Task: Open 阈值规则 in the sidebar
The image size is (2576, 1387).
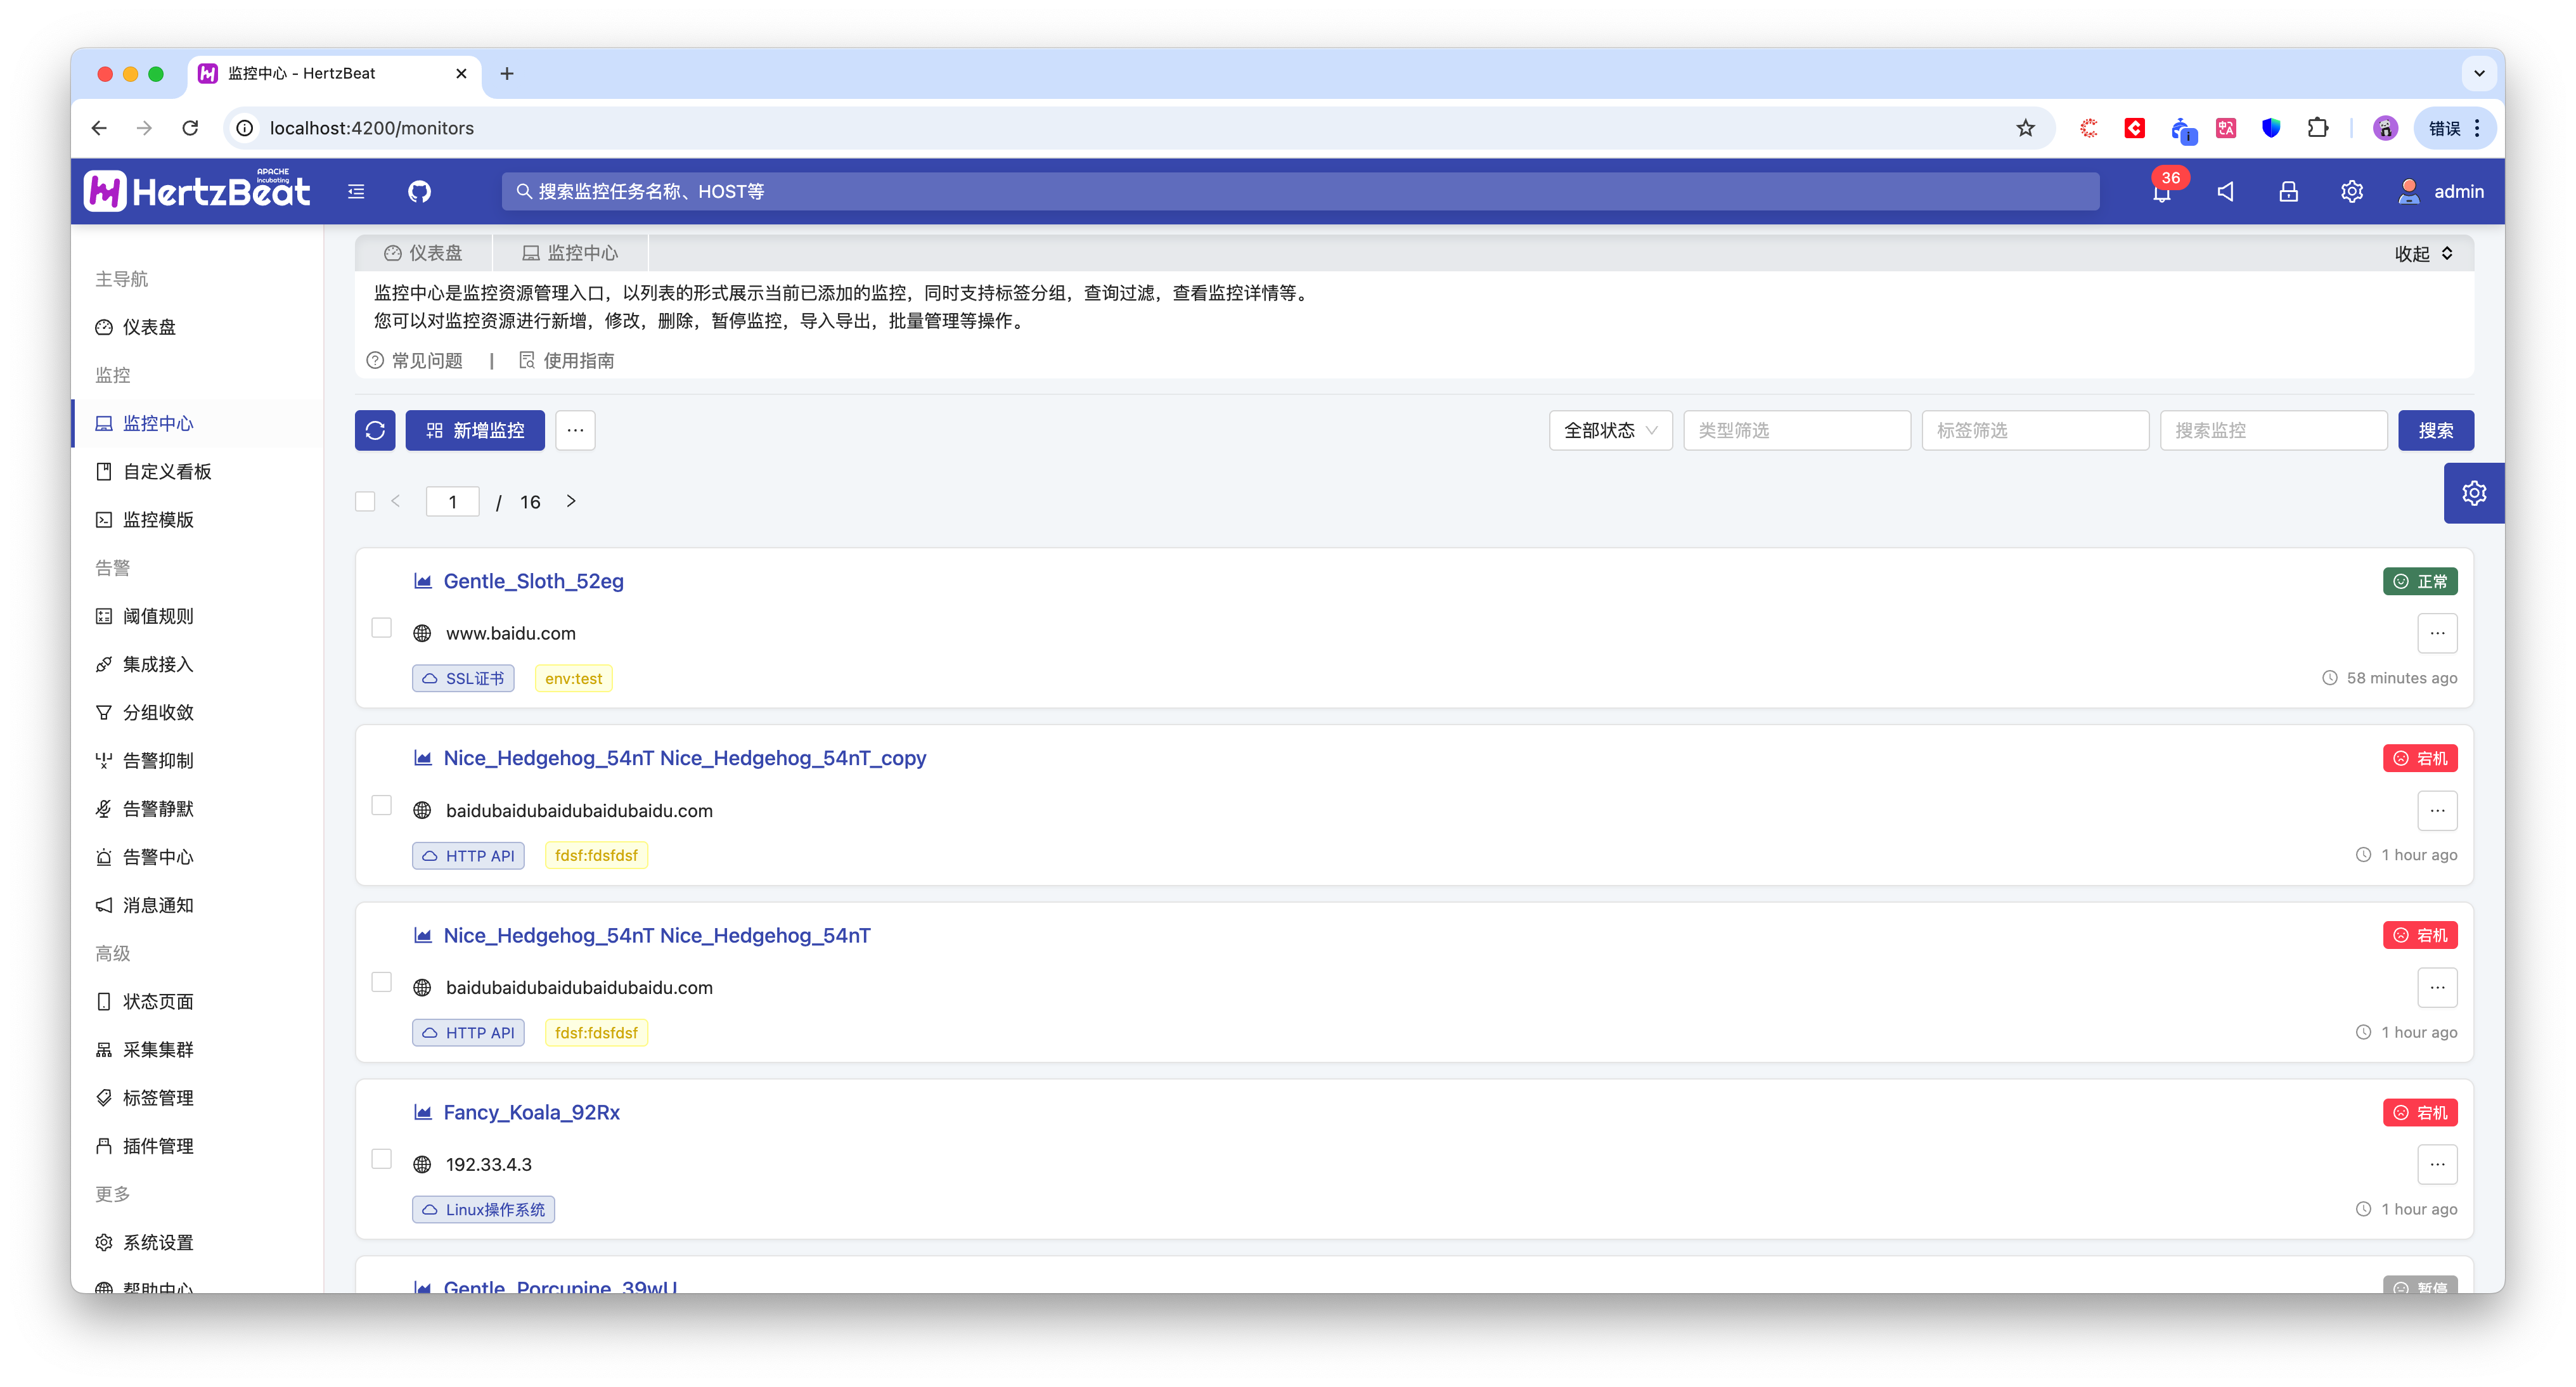Action: tap(158, 616)
